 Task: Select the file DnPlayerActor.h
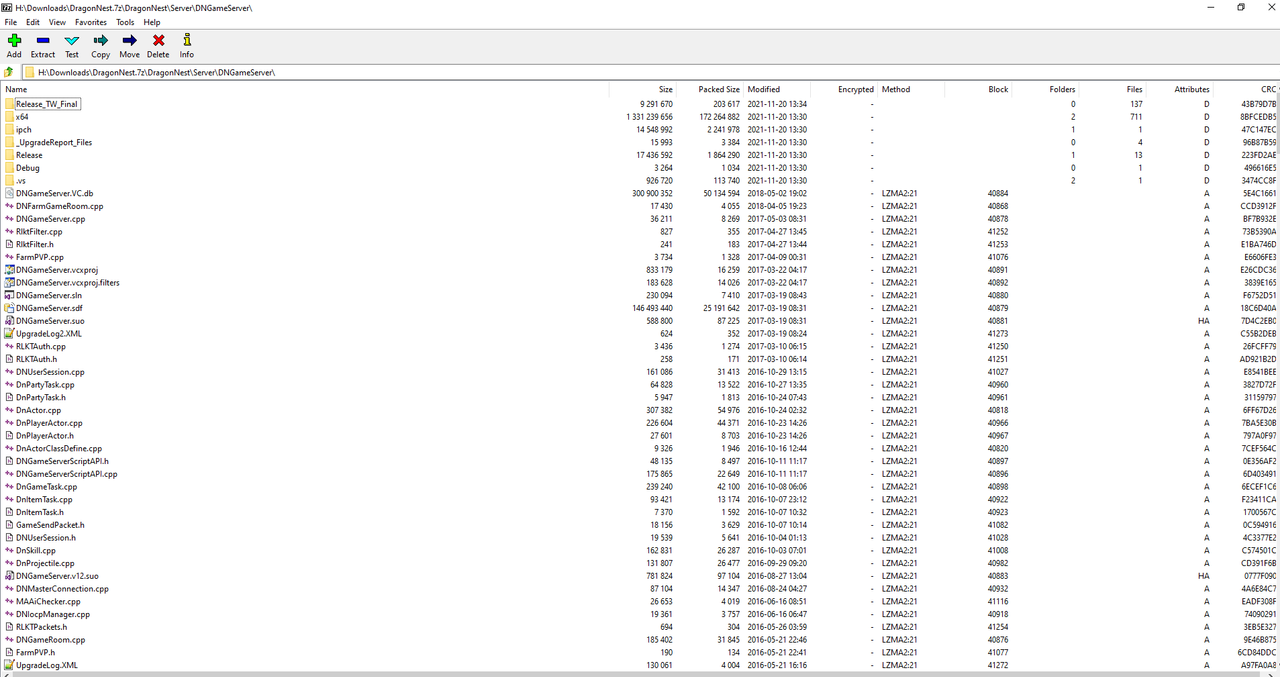[x=44, y=436]
